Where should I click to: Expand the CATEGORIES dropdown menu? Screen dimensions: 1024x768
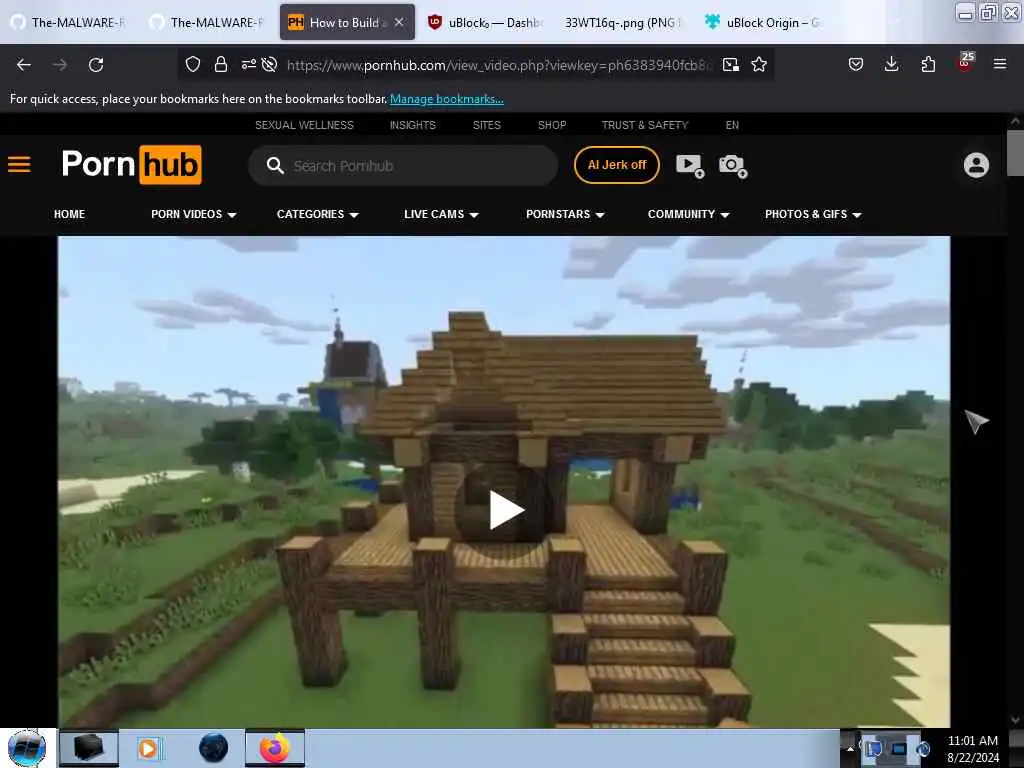317,214
